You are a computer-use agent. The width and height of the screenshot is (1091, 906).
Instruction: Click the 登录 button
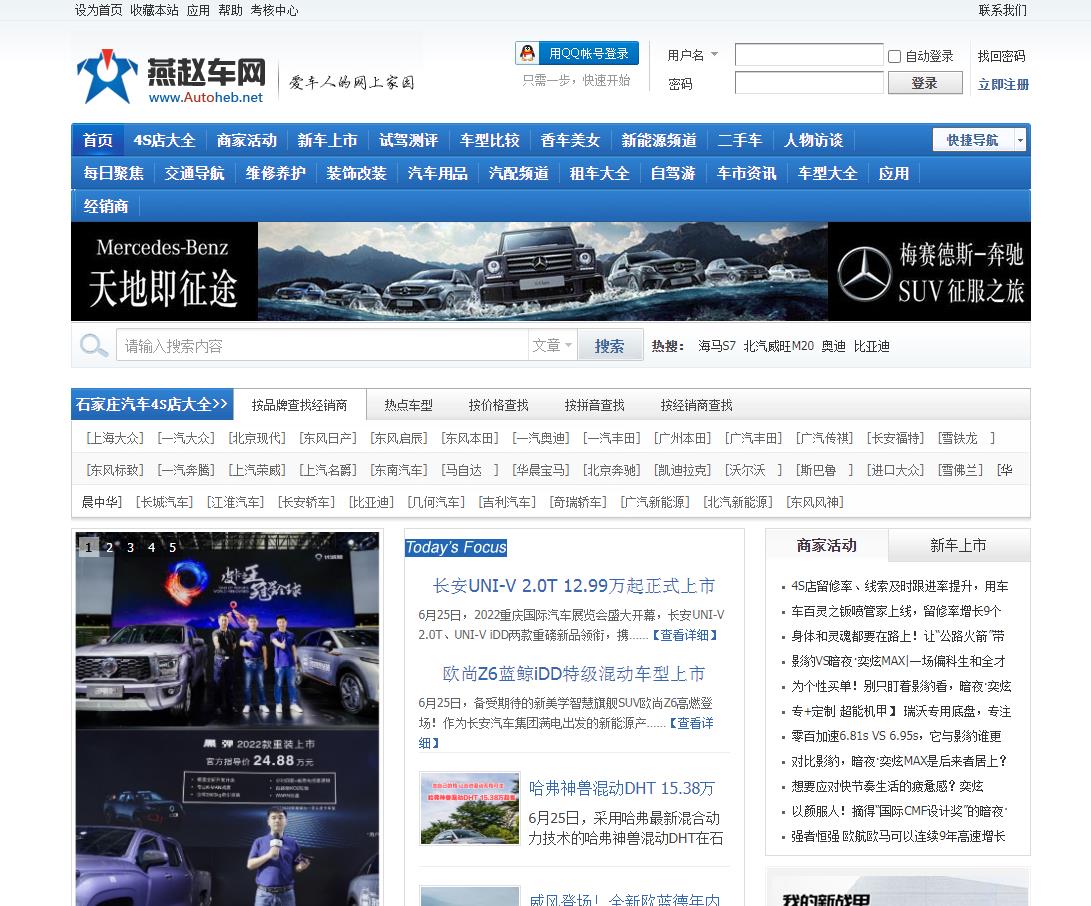[924, 83]
